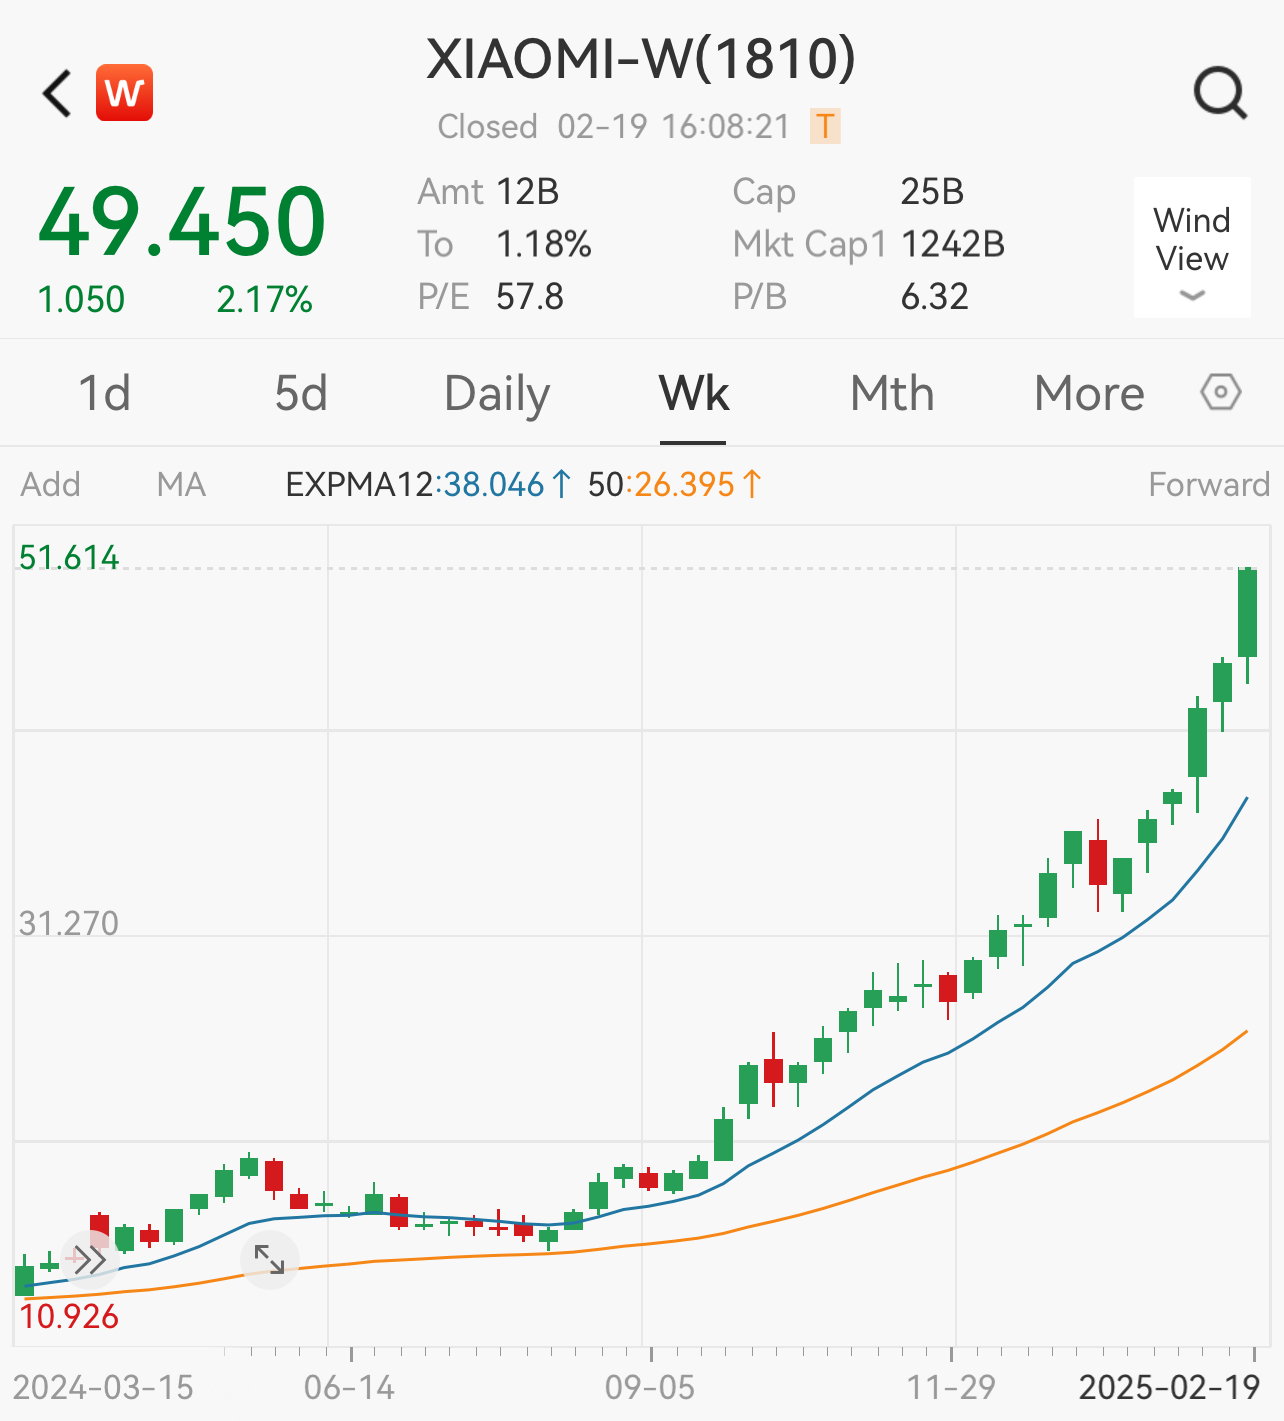Image resolution: width=1284 pixels, height=1421 pixels.
Task: Tap the back arrow icon
Action: (57, 94)
